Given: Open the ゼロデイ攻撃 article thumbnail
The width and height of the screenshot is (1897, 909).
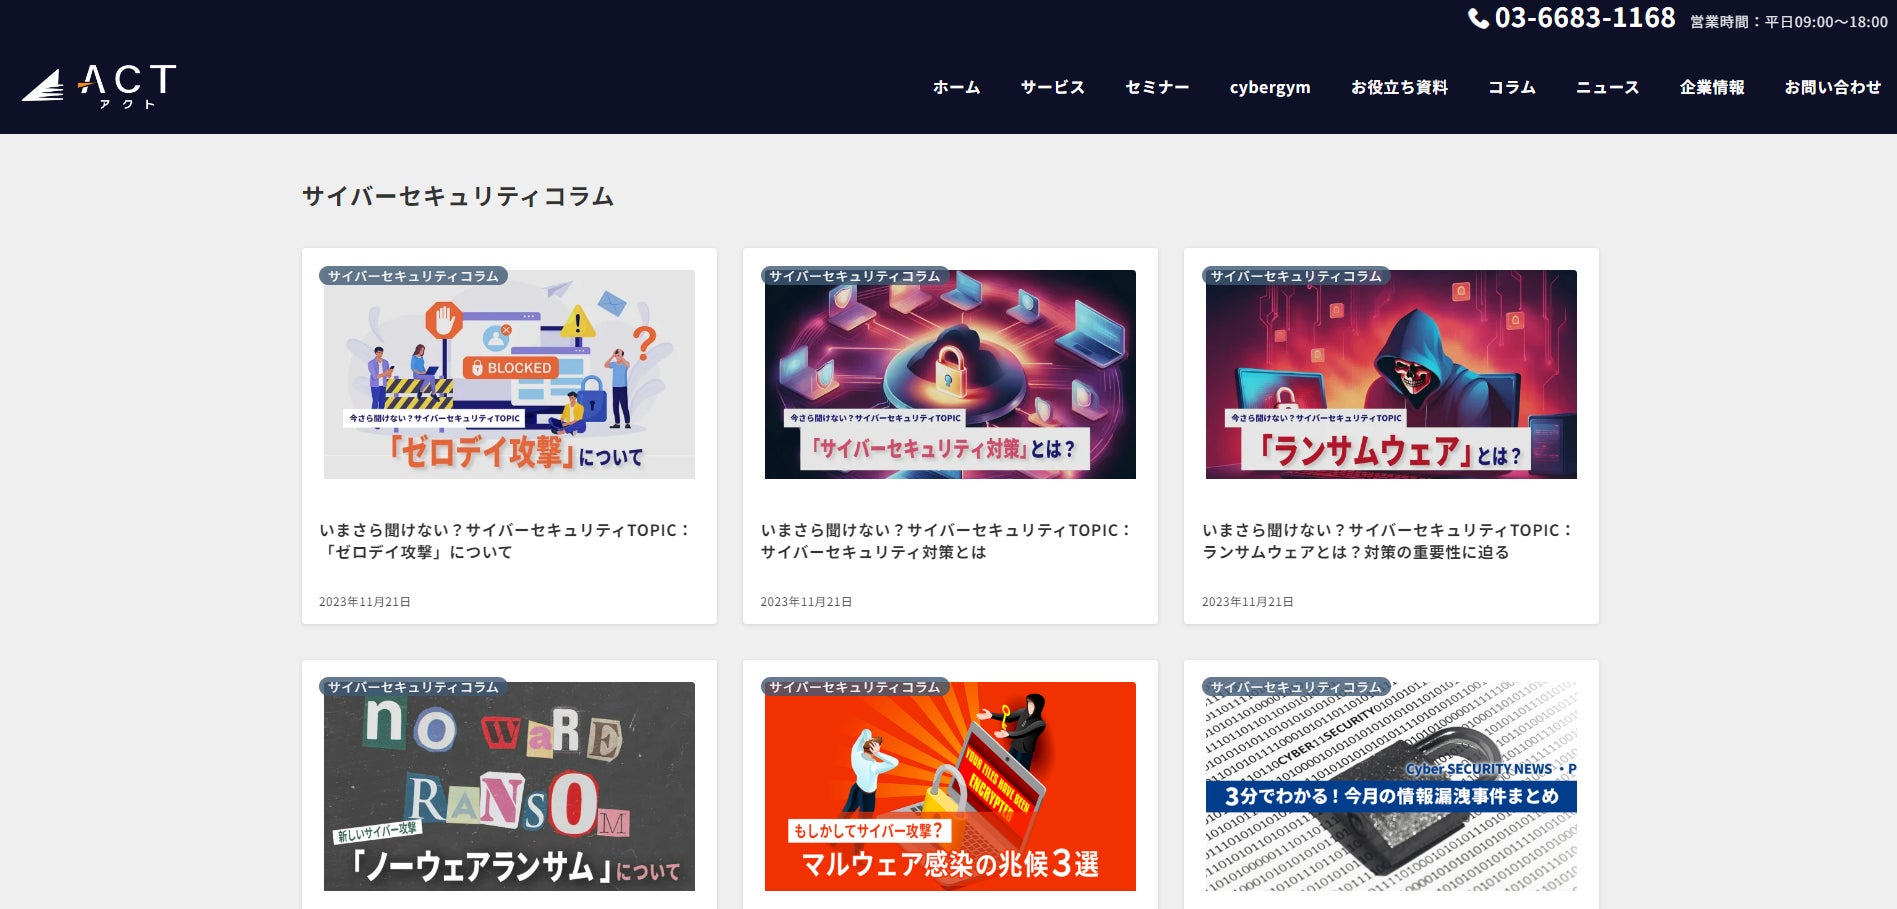Looking at the screenshot, I should (x=509, y=374).
